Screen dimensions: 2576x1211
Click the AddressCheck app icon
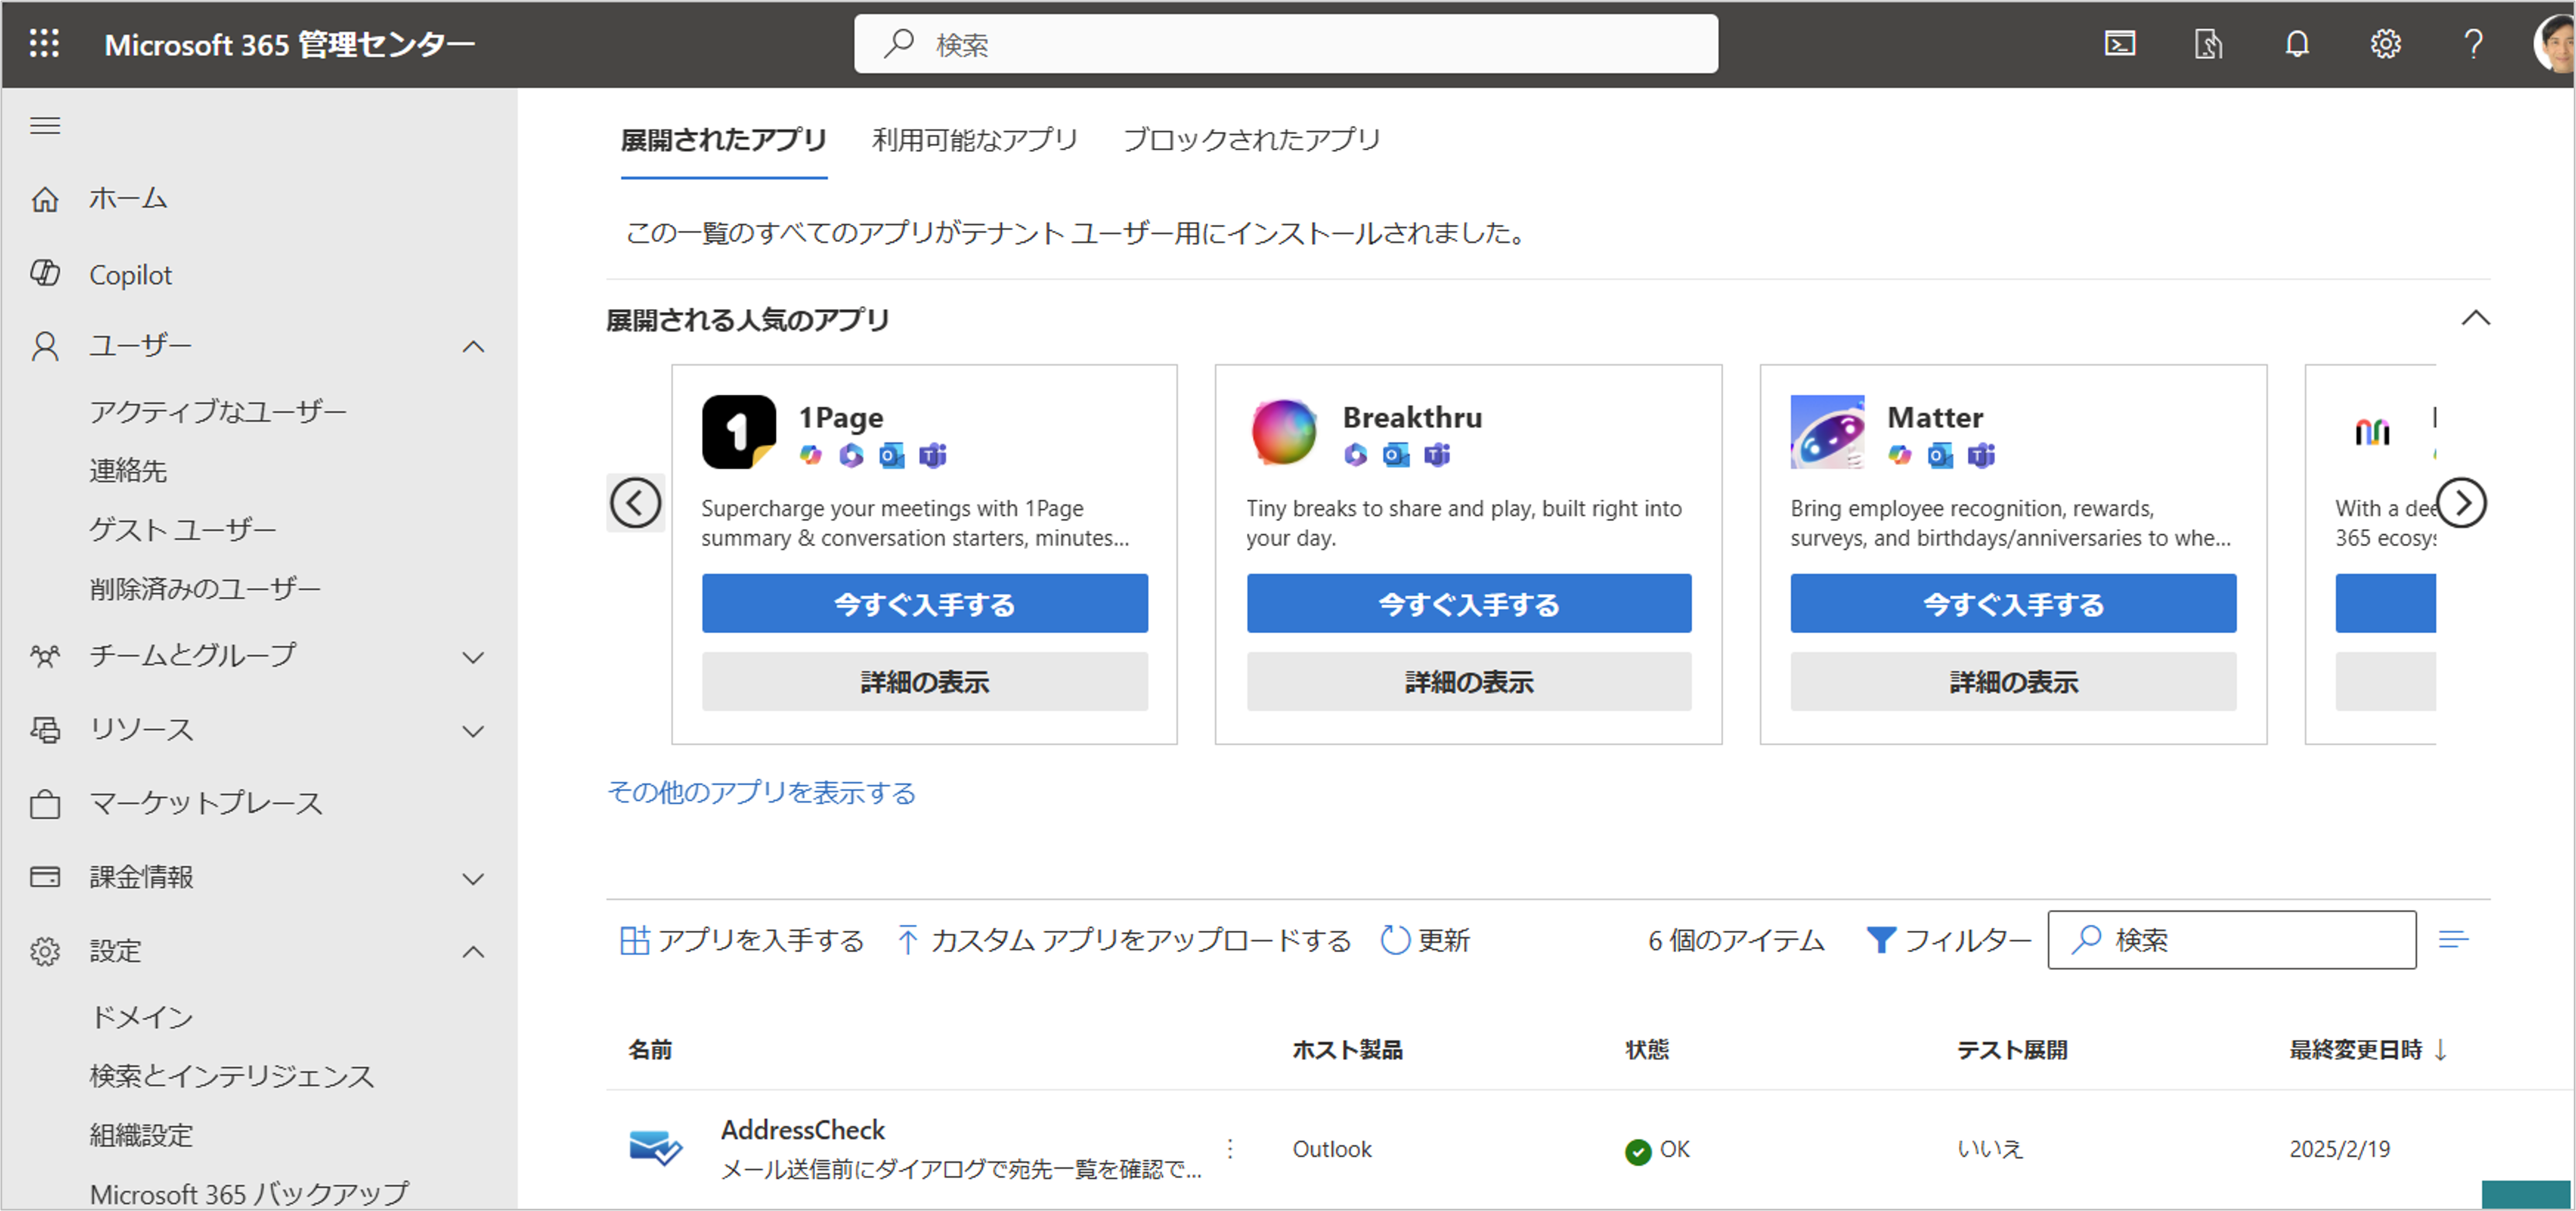pos(656,1148)
